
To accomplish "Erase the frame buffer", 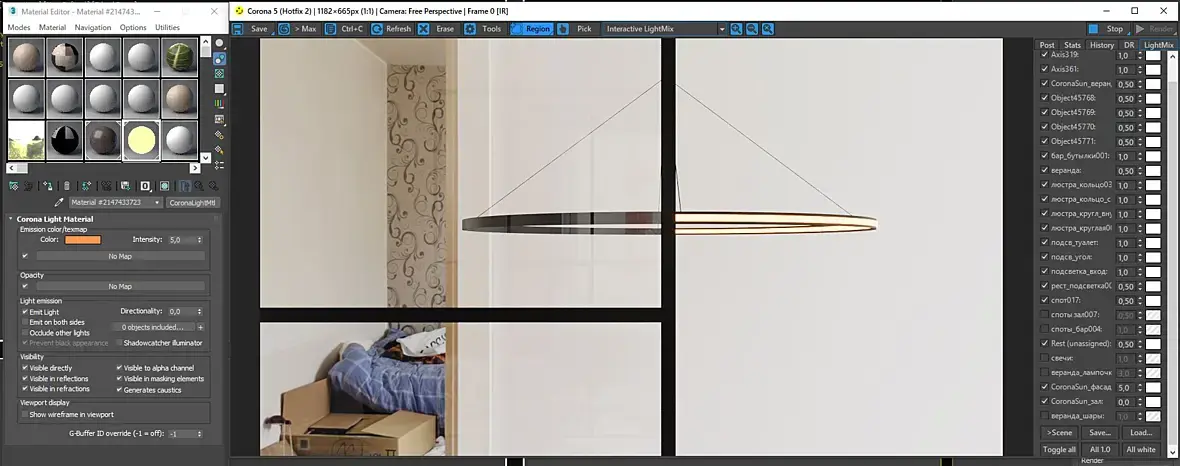I will [x=436, y=29].
